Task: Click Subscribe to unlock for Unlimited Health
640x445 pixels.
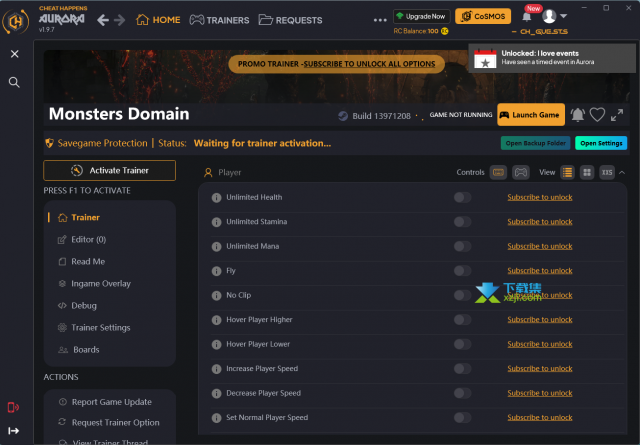Action: tap(540, 198)
